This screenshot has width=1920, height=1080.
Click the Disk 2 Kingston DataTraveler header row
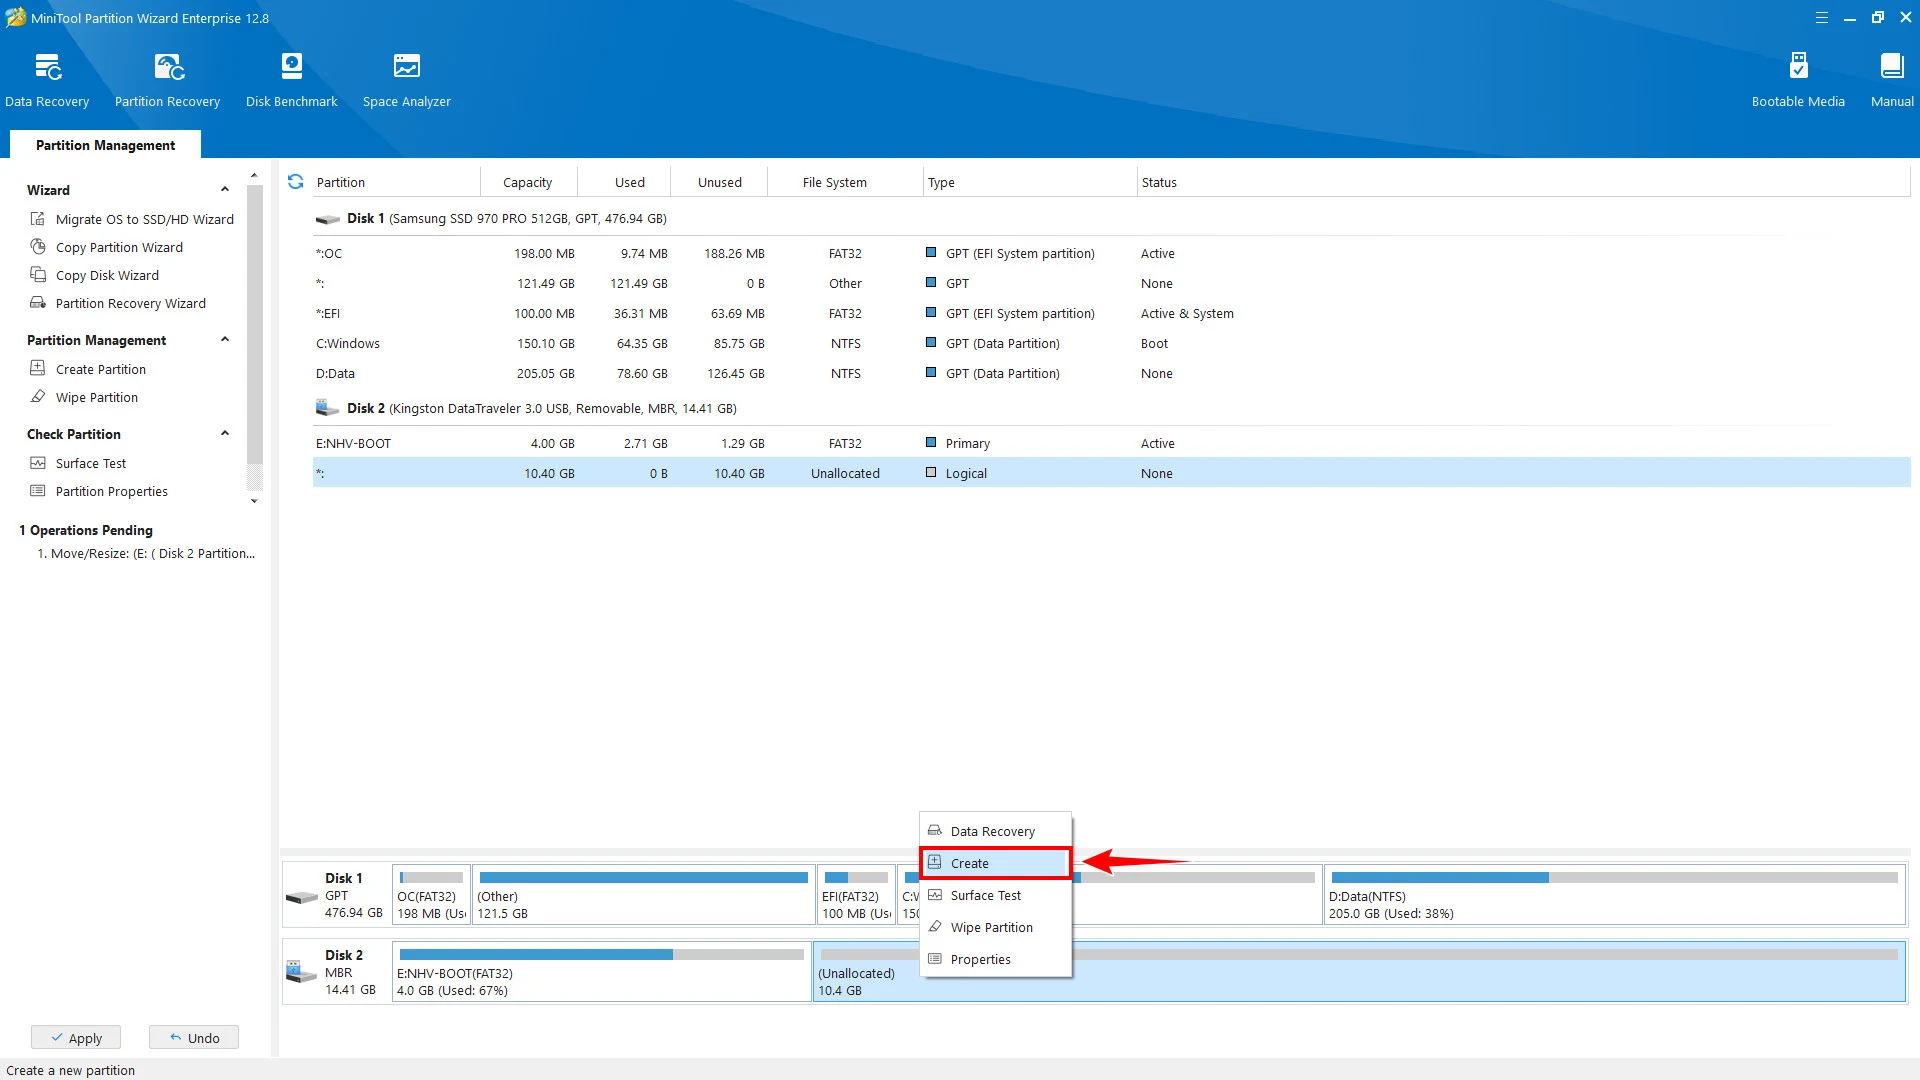1110,408
